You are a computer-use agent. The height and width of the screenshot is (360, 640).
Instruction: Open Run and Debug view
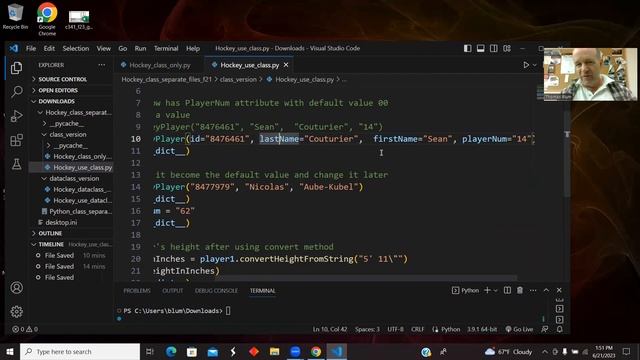pyautogui.click(x=16, y=116)
